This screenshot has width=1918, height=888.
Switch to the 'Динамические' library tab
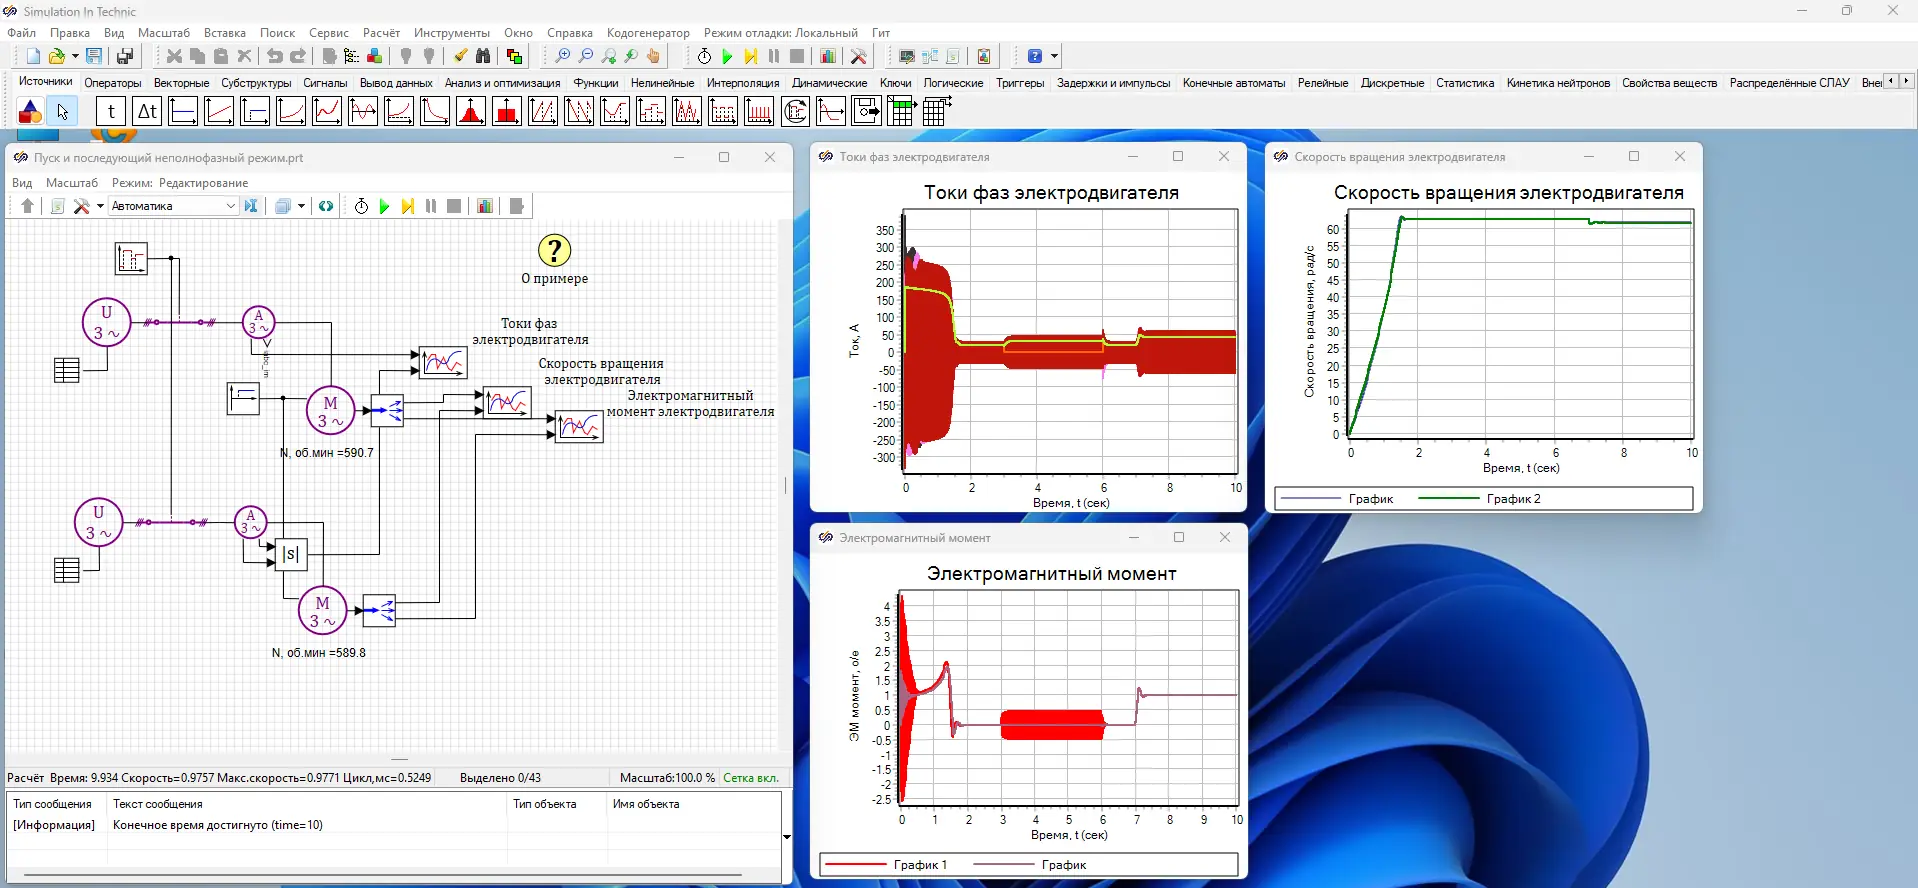click(x=829, y=83)
